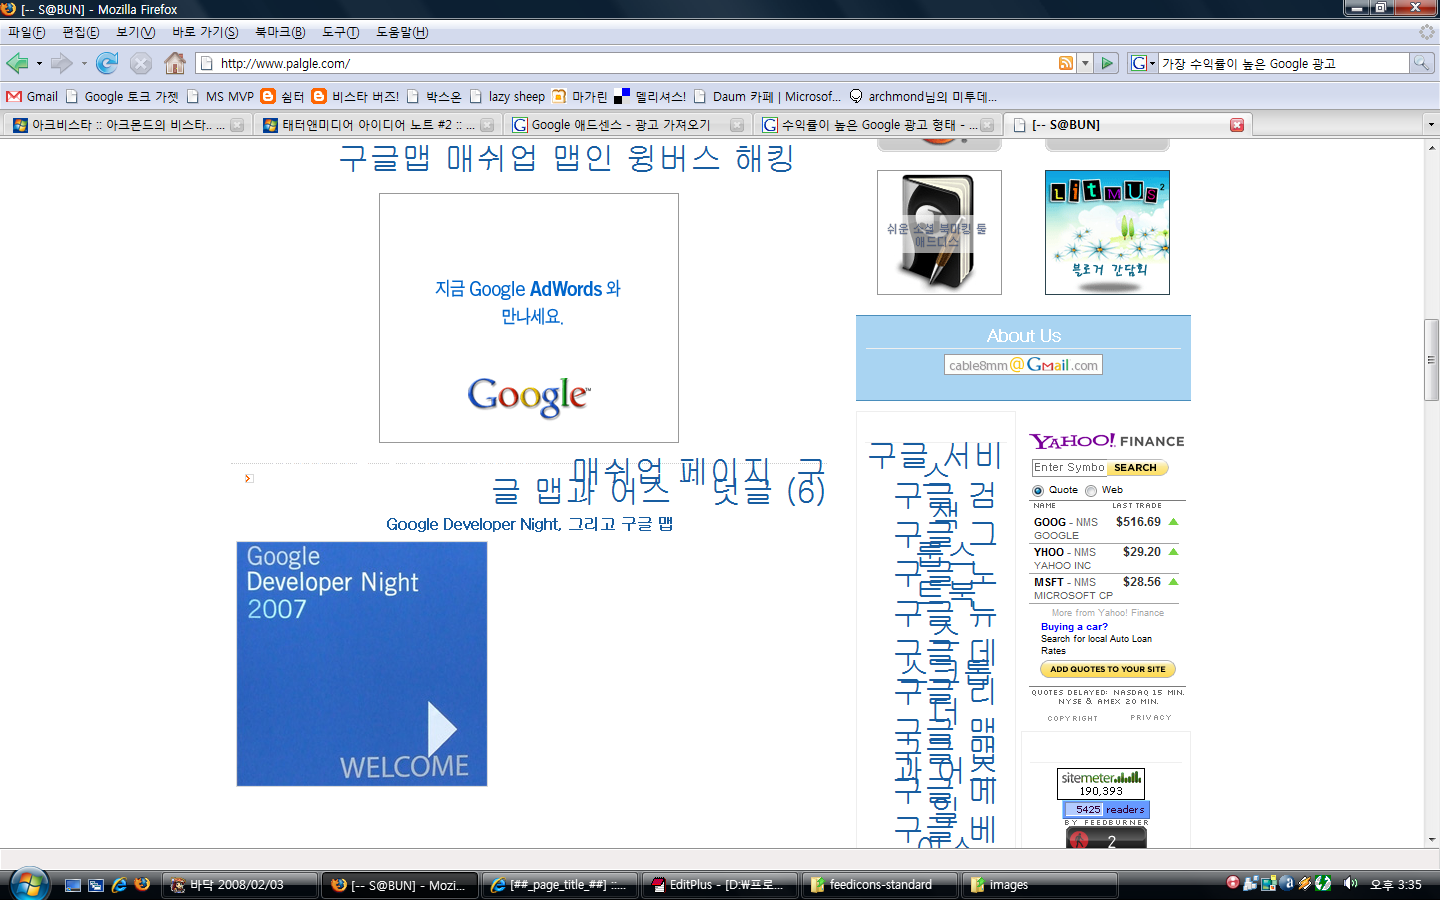The image size is (1440, 900).
Task: Open the list all tabs dropdown
Action: point(1431,125)
